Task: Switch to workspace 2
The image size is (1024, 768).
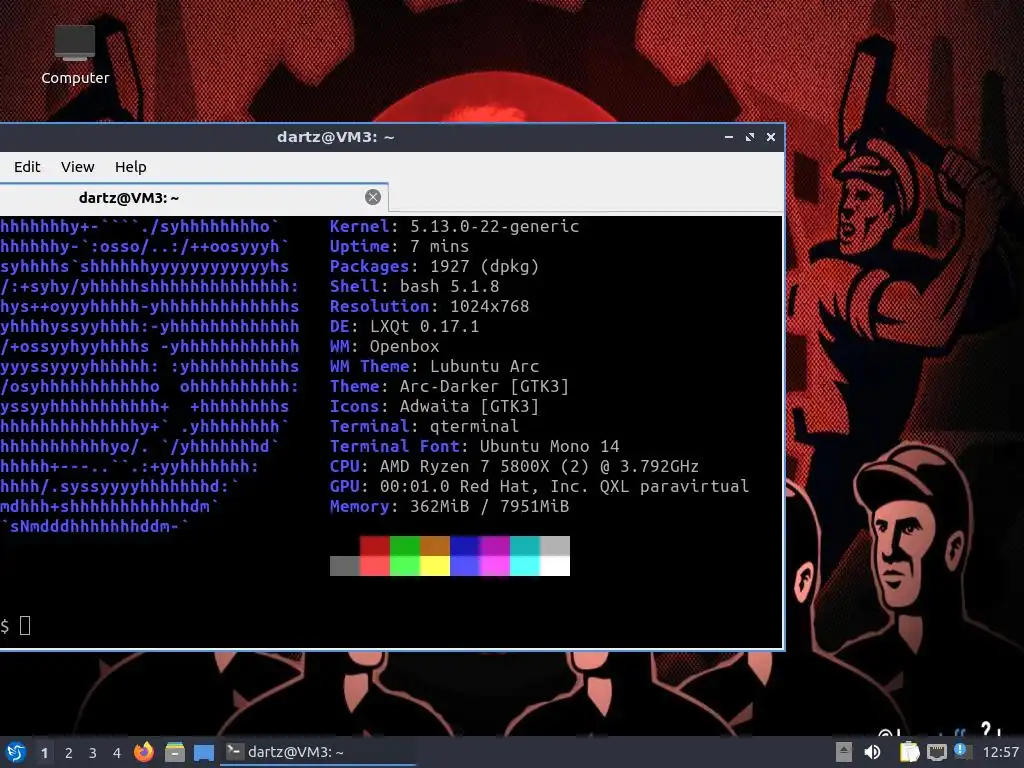Action: (69, 753)
